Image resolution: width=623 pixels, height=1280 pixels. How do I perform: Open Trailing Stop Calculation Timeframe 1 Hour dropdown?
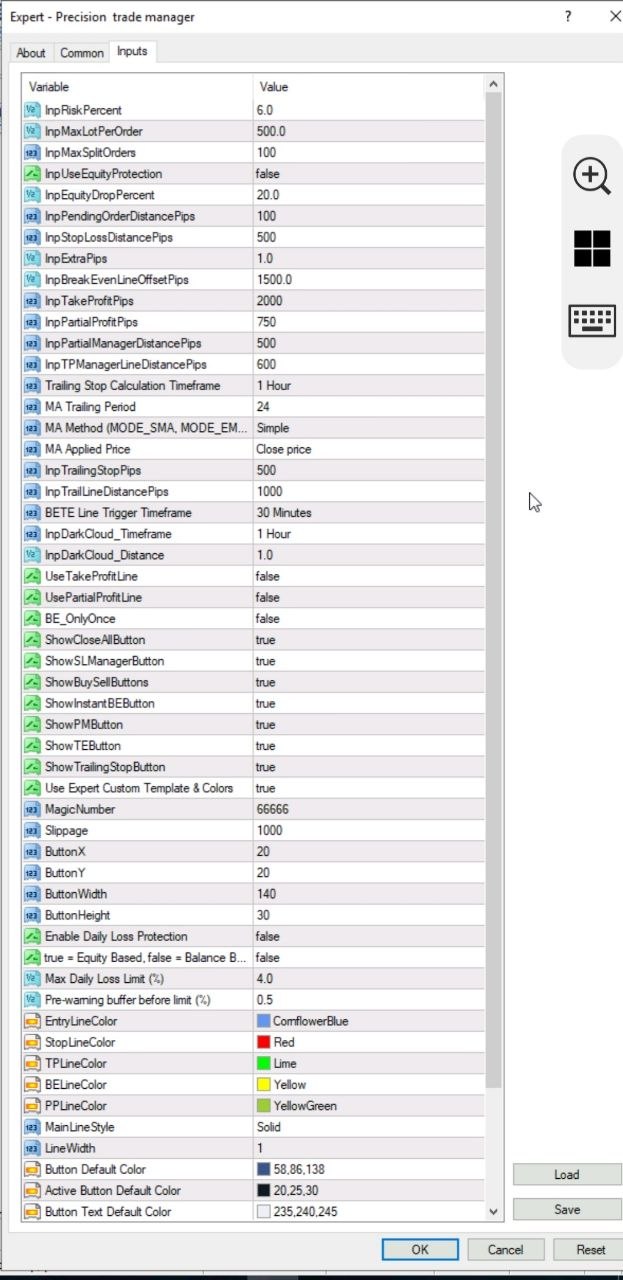click(x=368, y=385)
